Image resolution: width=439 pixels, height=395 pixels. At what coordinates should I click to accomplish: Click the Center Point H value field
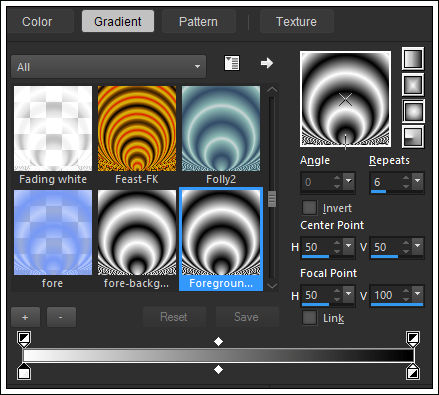(317, 247)
